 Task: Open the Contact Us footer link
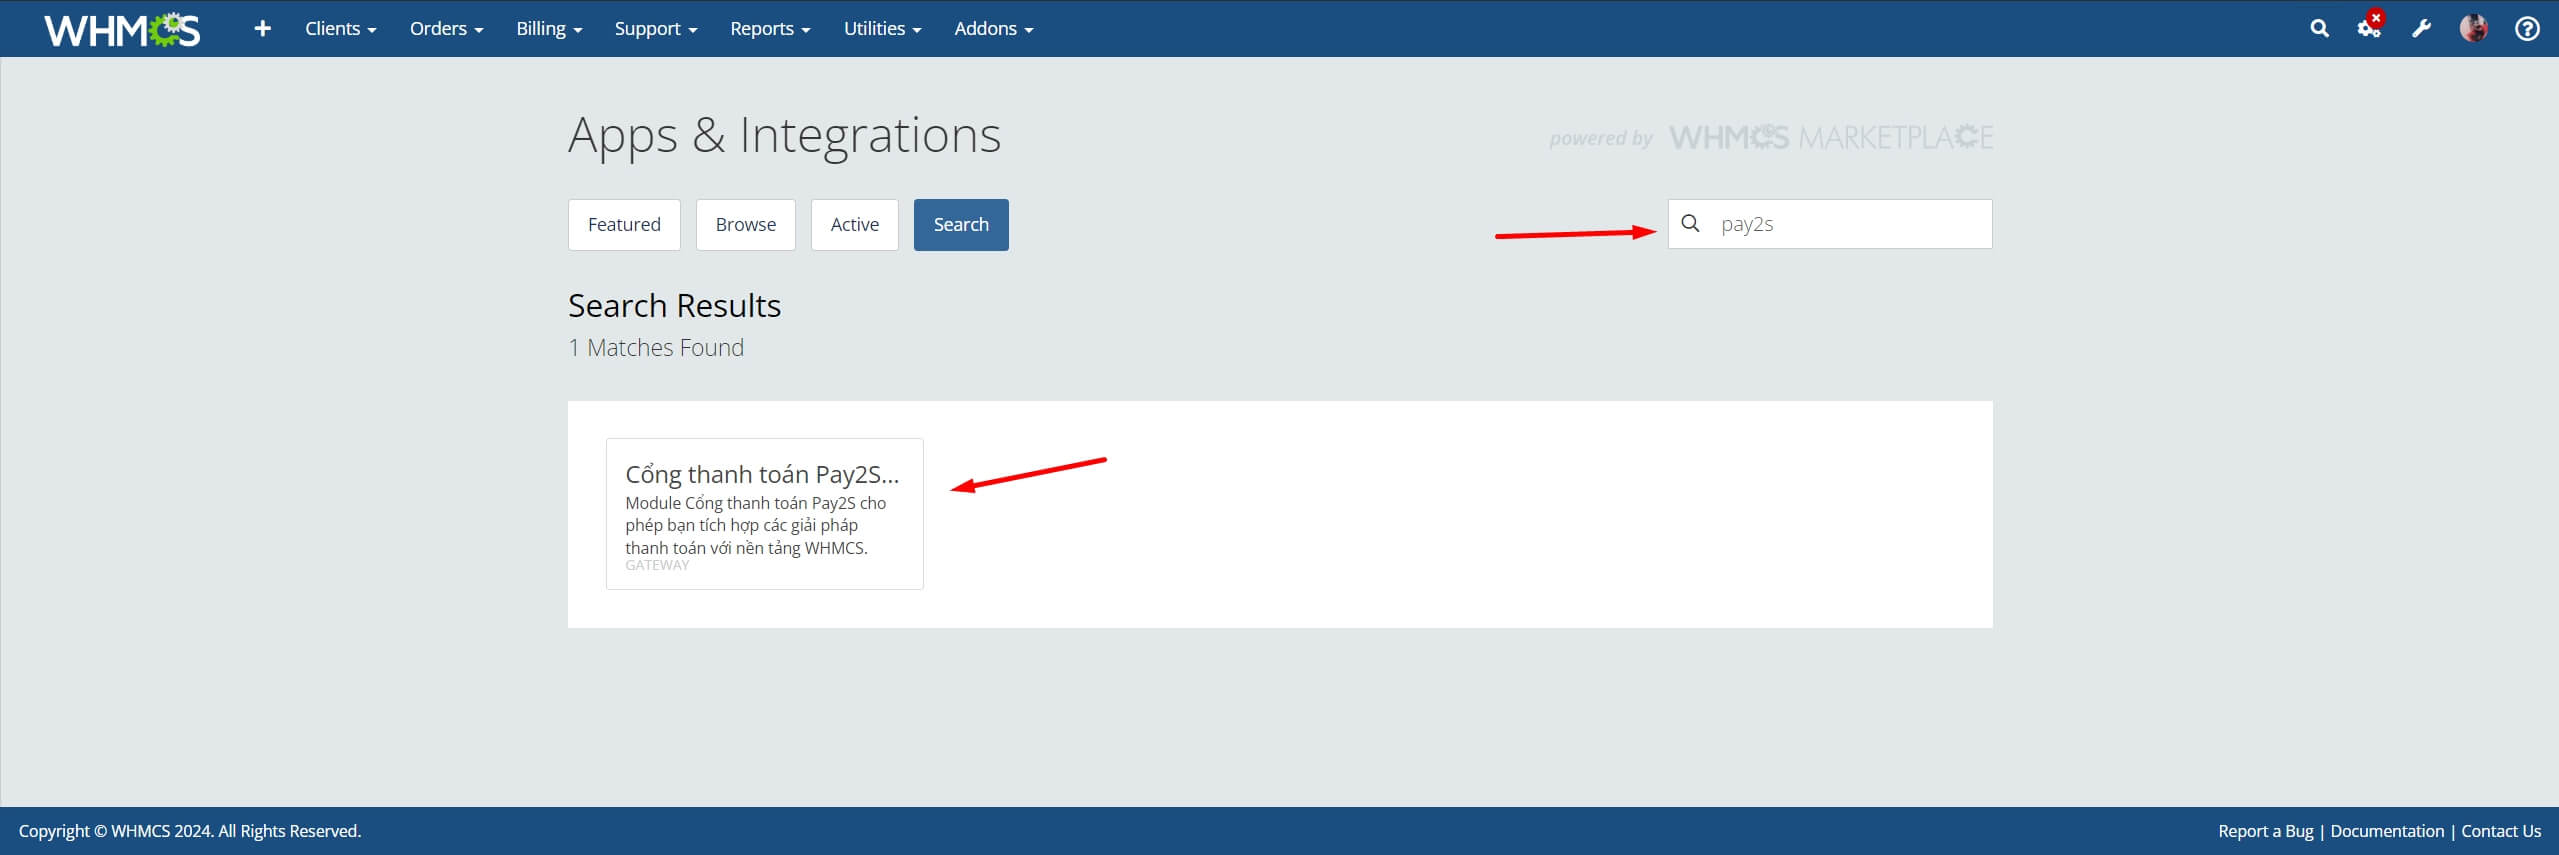click(x=2500, y=831)
